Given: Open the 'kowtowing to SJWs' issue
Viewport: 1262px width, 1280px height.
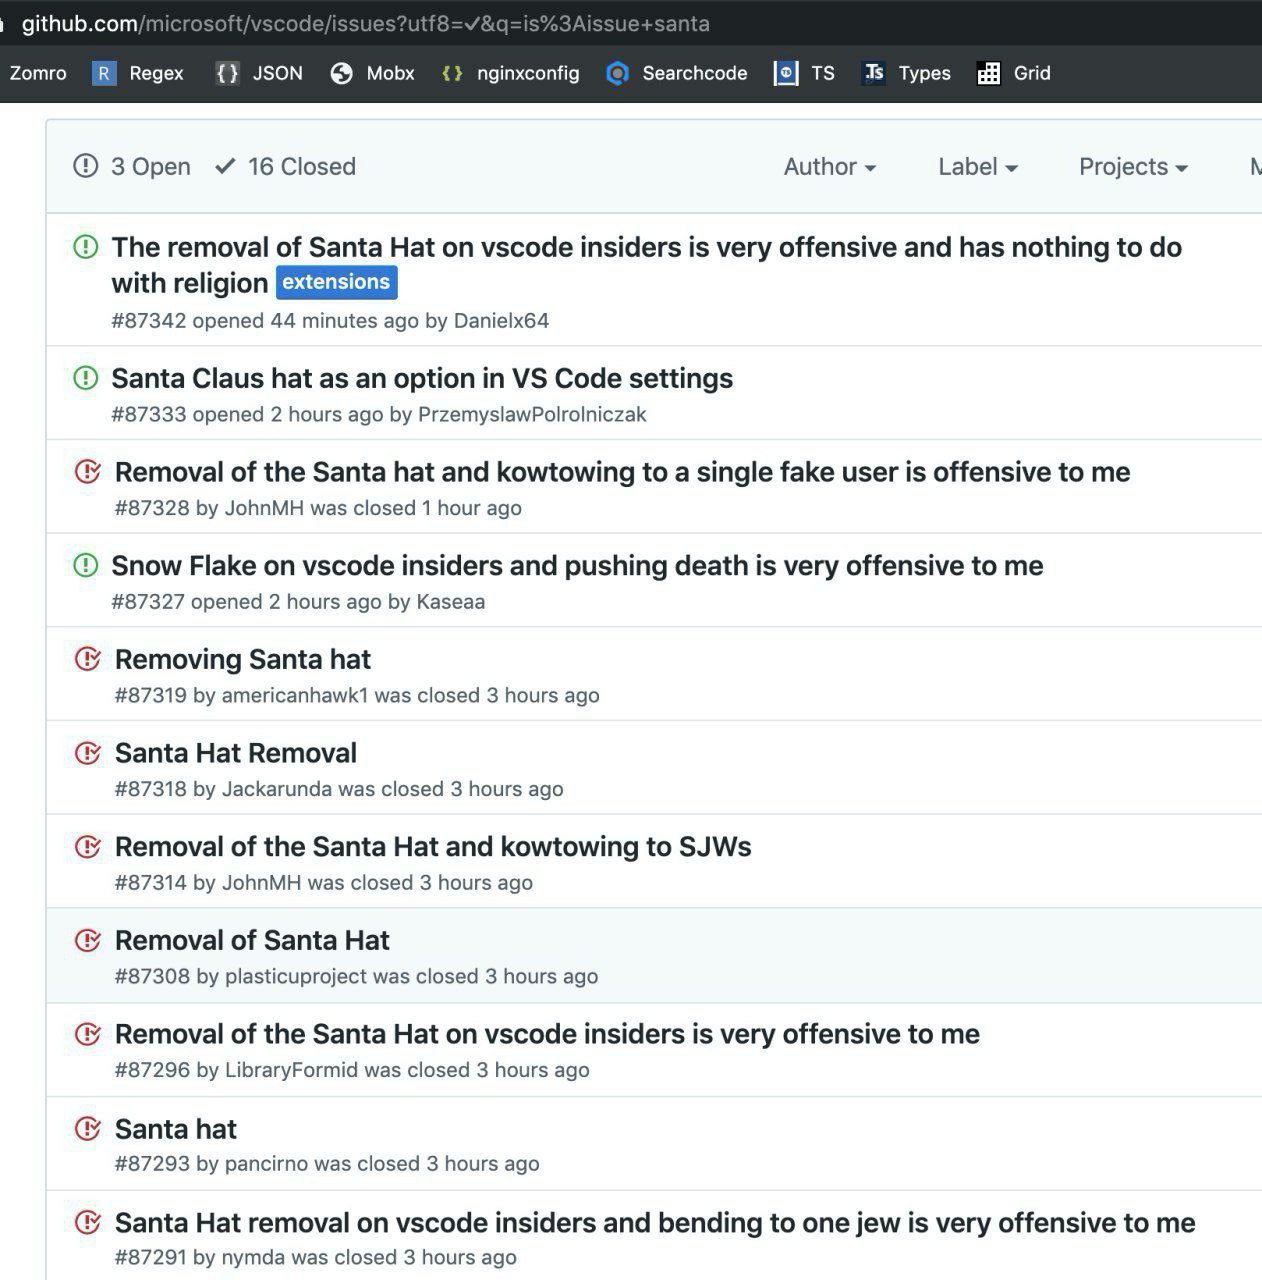Looking at the screenshot, I should [x=433, y=846].
